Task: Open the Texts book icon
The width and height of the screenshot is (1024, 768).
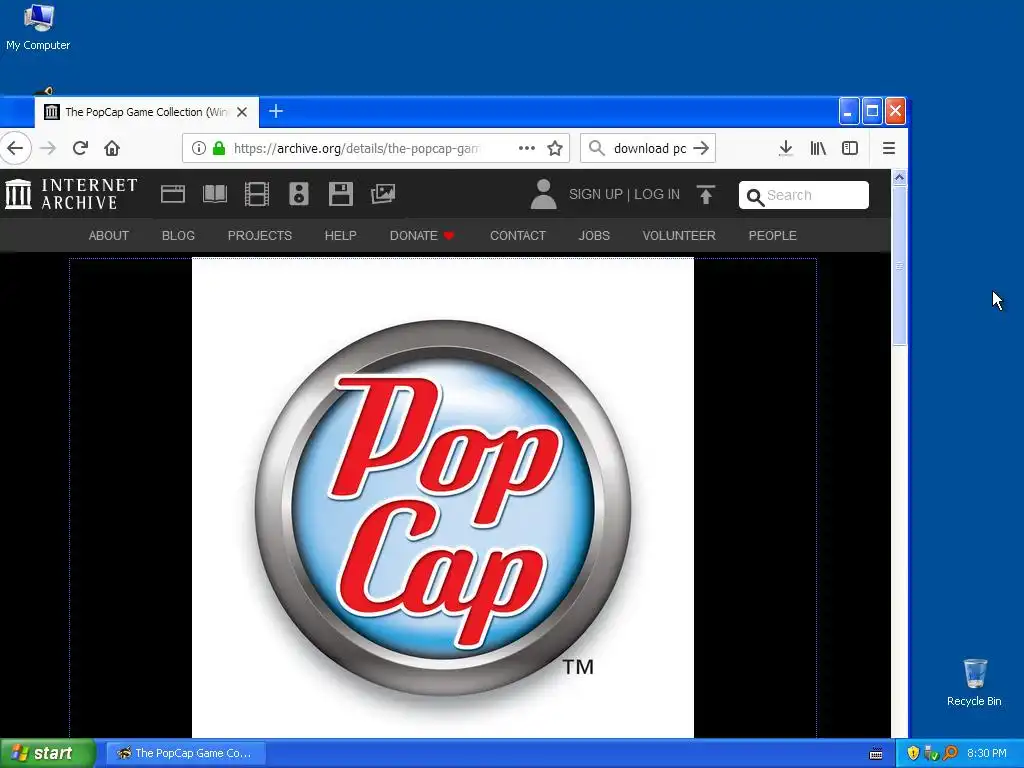Action: pos(215,194)
